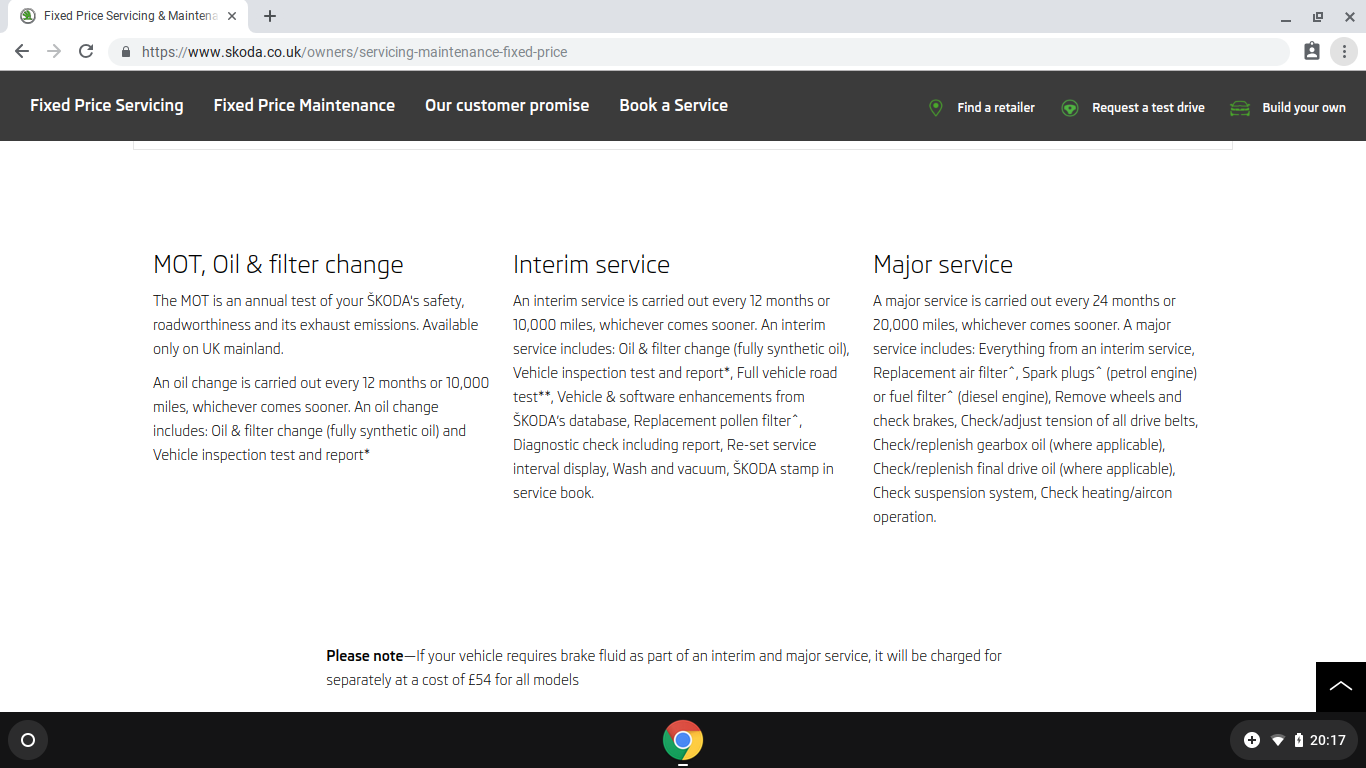Click the clock showing 20:17

tap(1327, 740)
